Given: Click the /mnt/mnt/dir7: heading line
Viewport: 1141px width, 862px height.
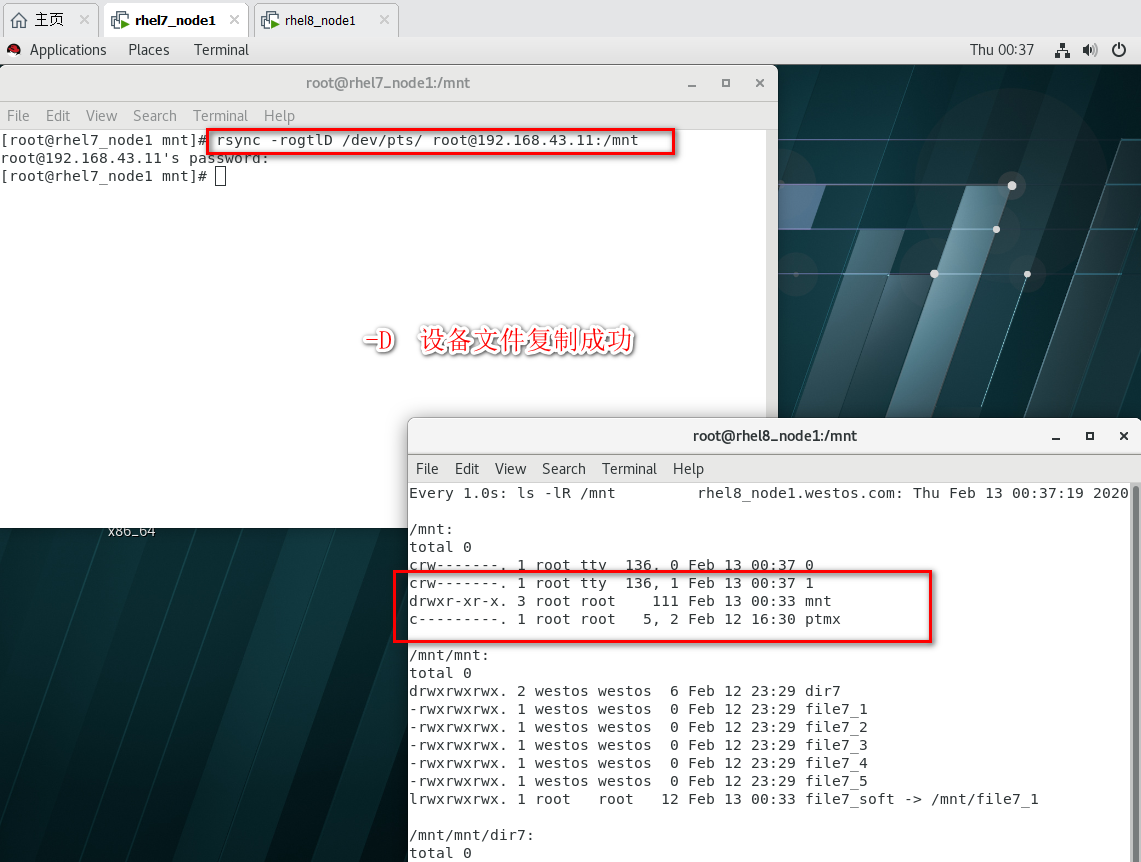Looking at the screenshot, I should click(472, 835).
